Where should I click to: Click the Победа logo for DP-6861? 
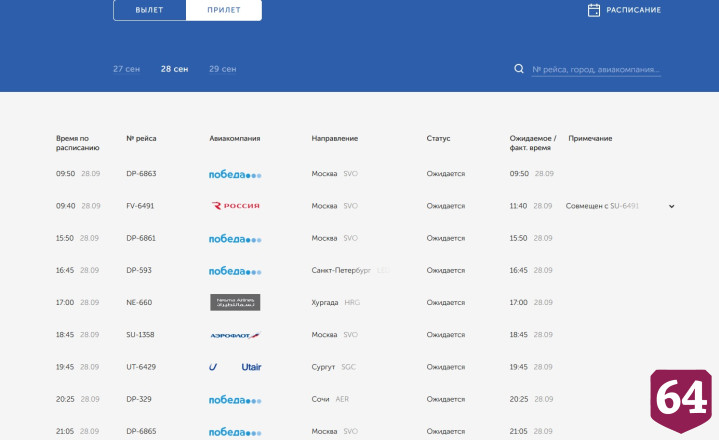pyautogui.click(x=235, y=239)
